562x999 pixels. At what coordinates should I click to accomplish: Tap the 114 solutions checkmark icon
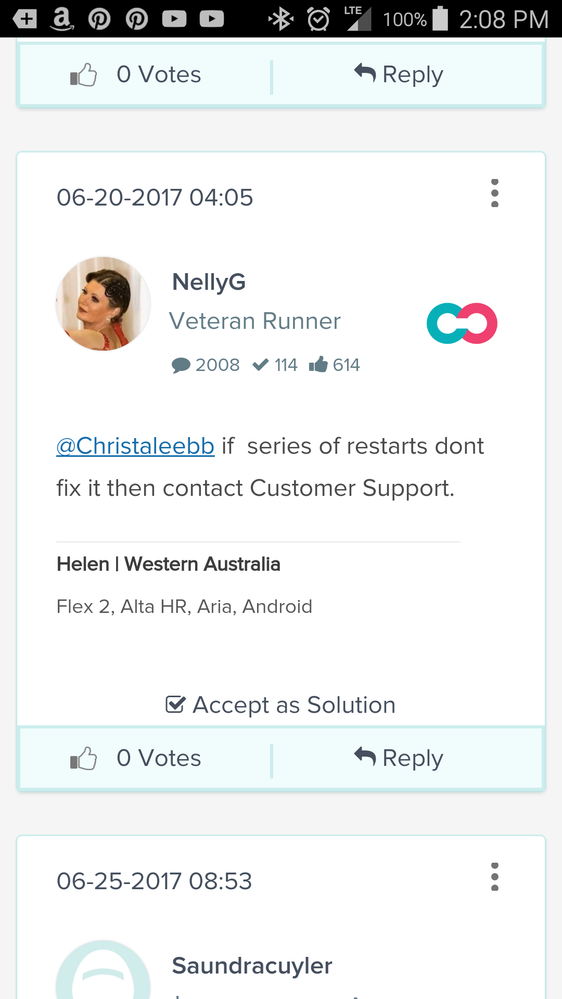260,365
